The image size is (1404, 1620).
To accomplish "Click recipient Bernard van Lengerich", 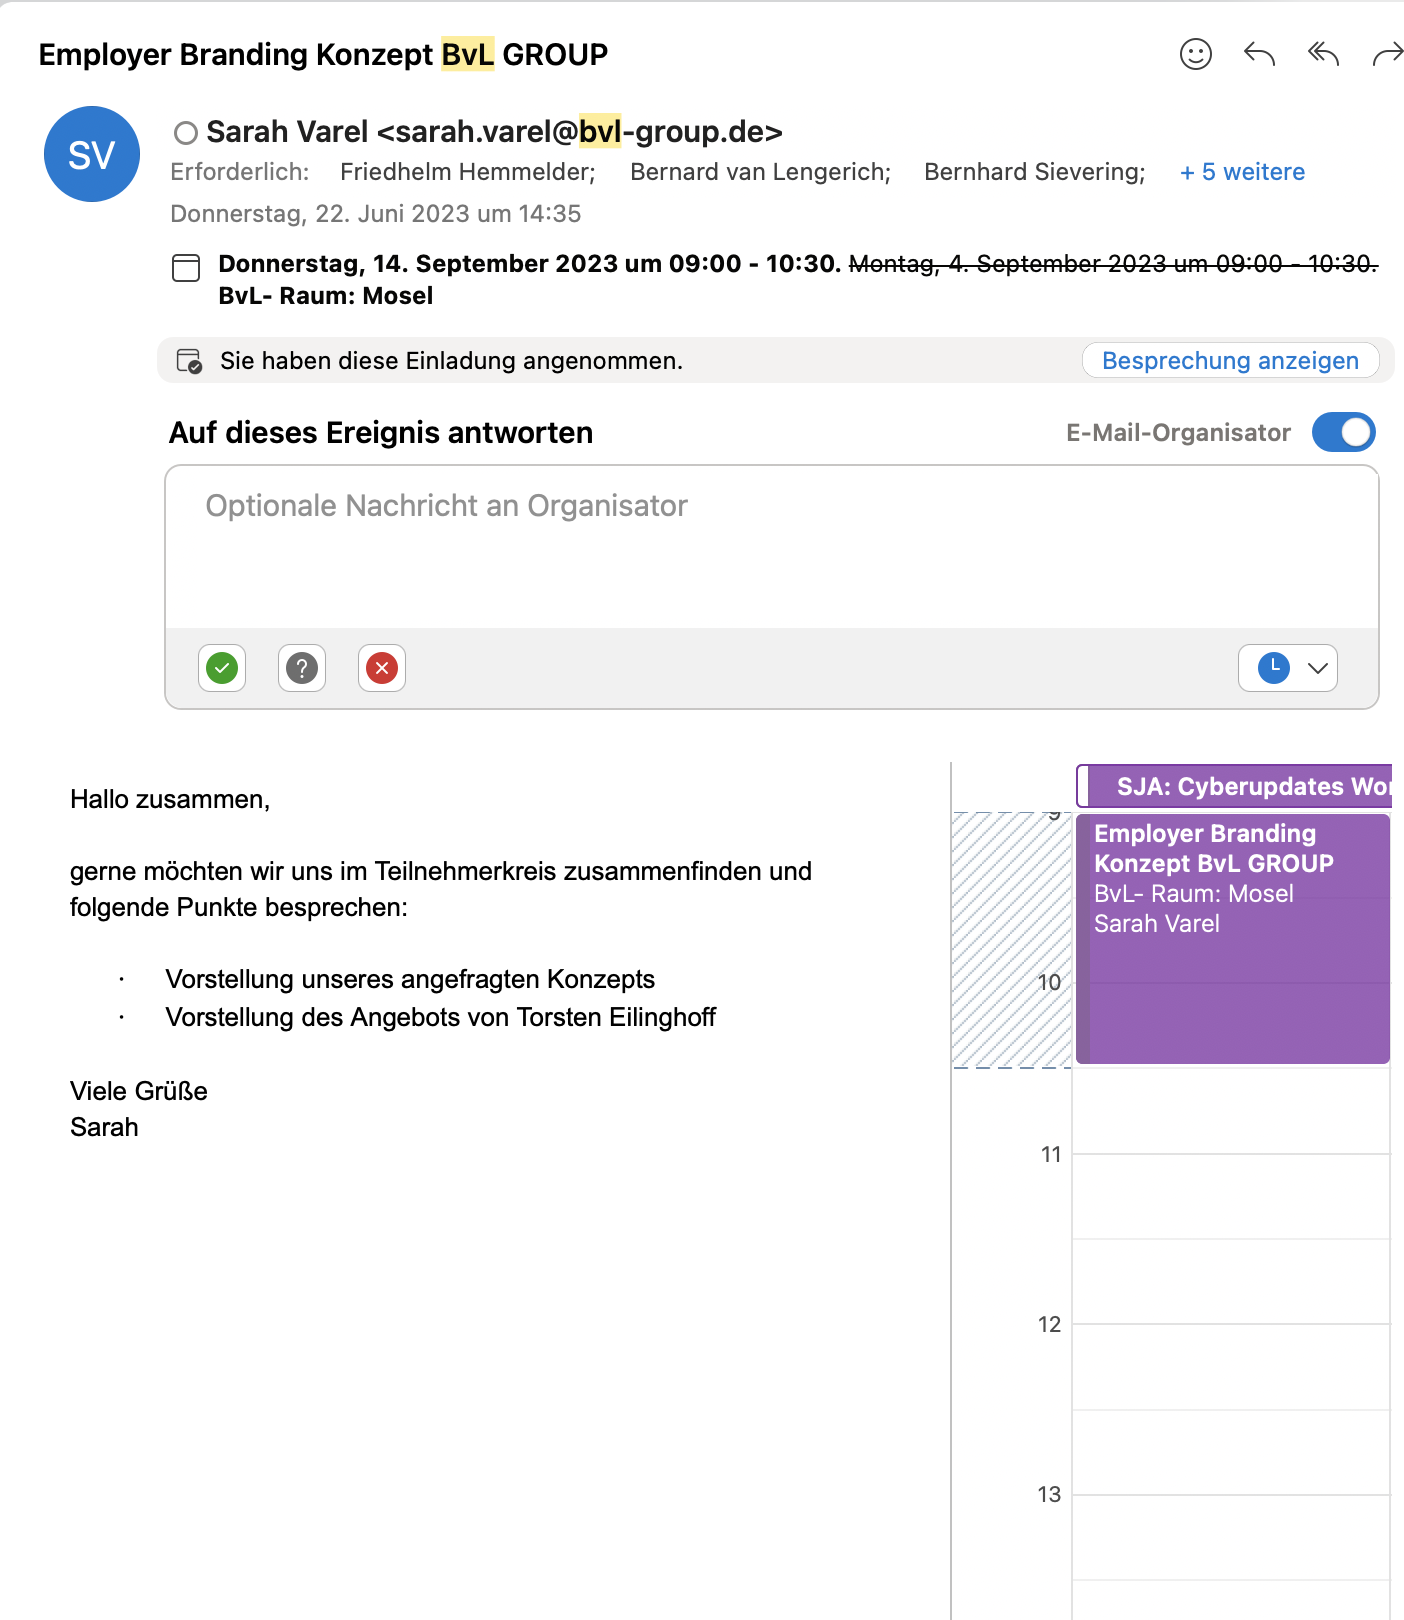I will point(760,172).
